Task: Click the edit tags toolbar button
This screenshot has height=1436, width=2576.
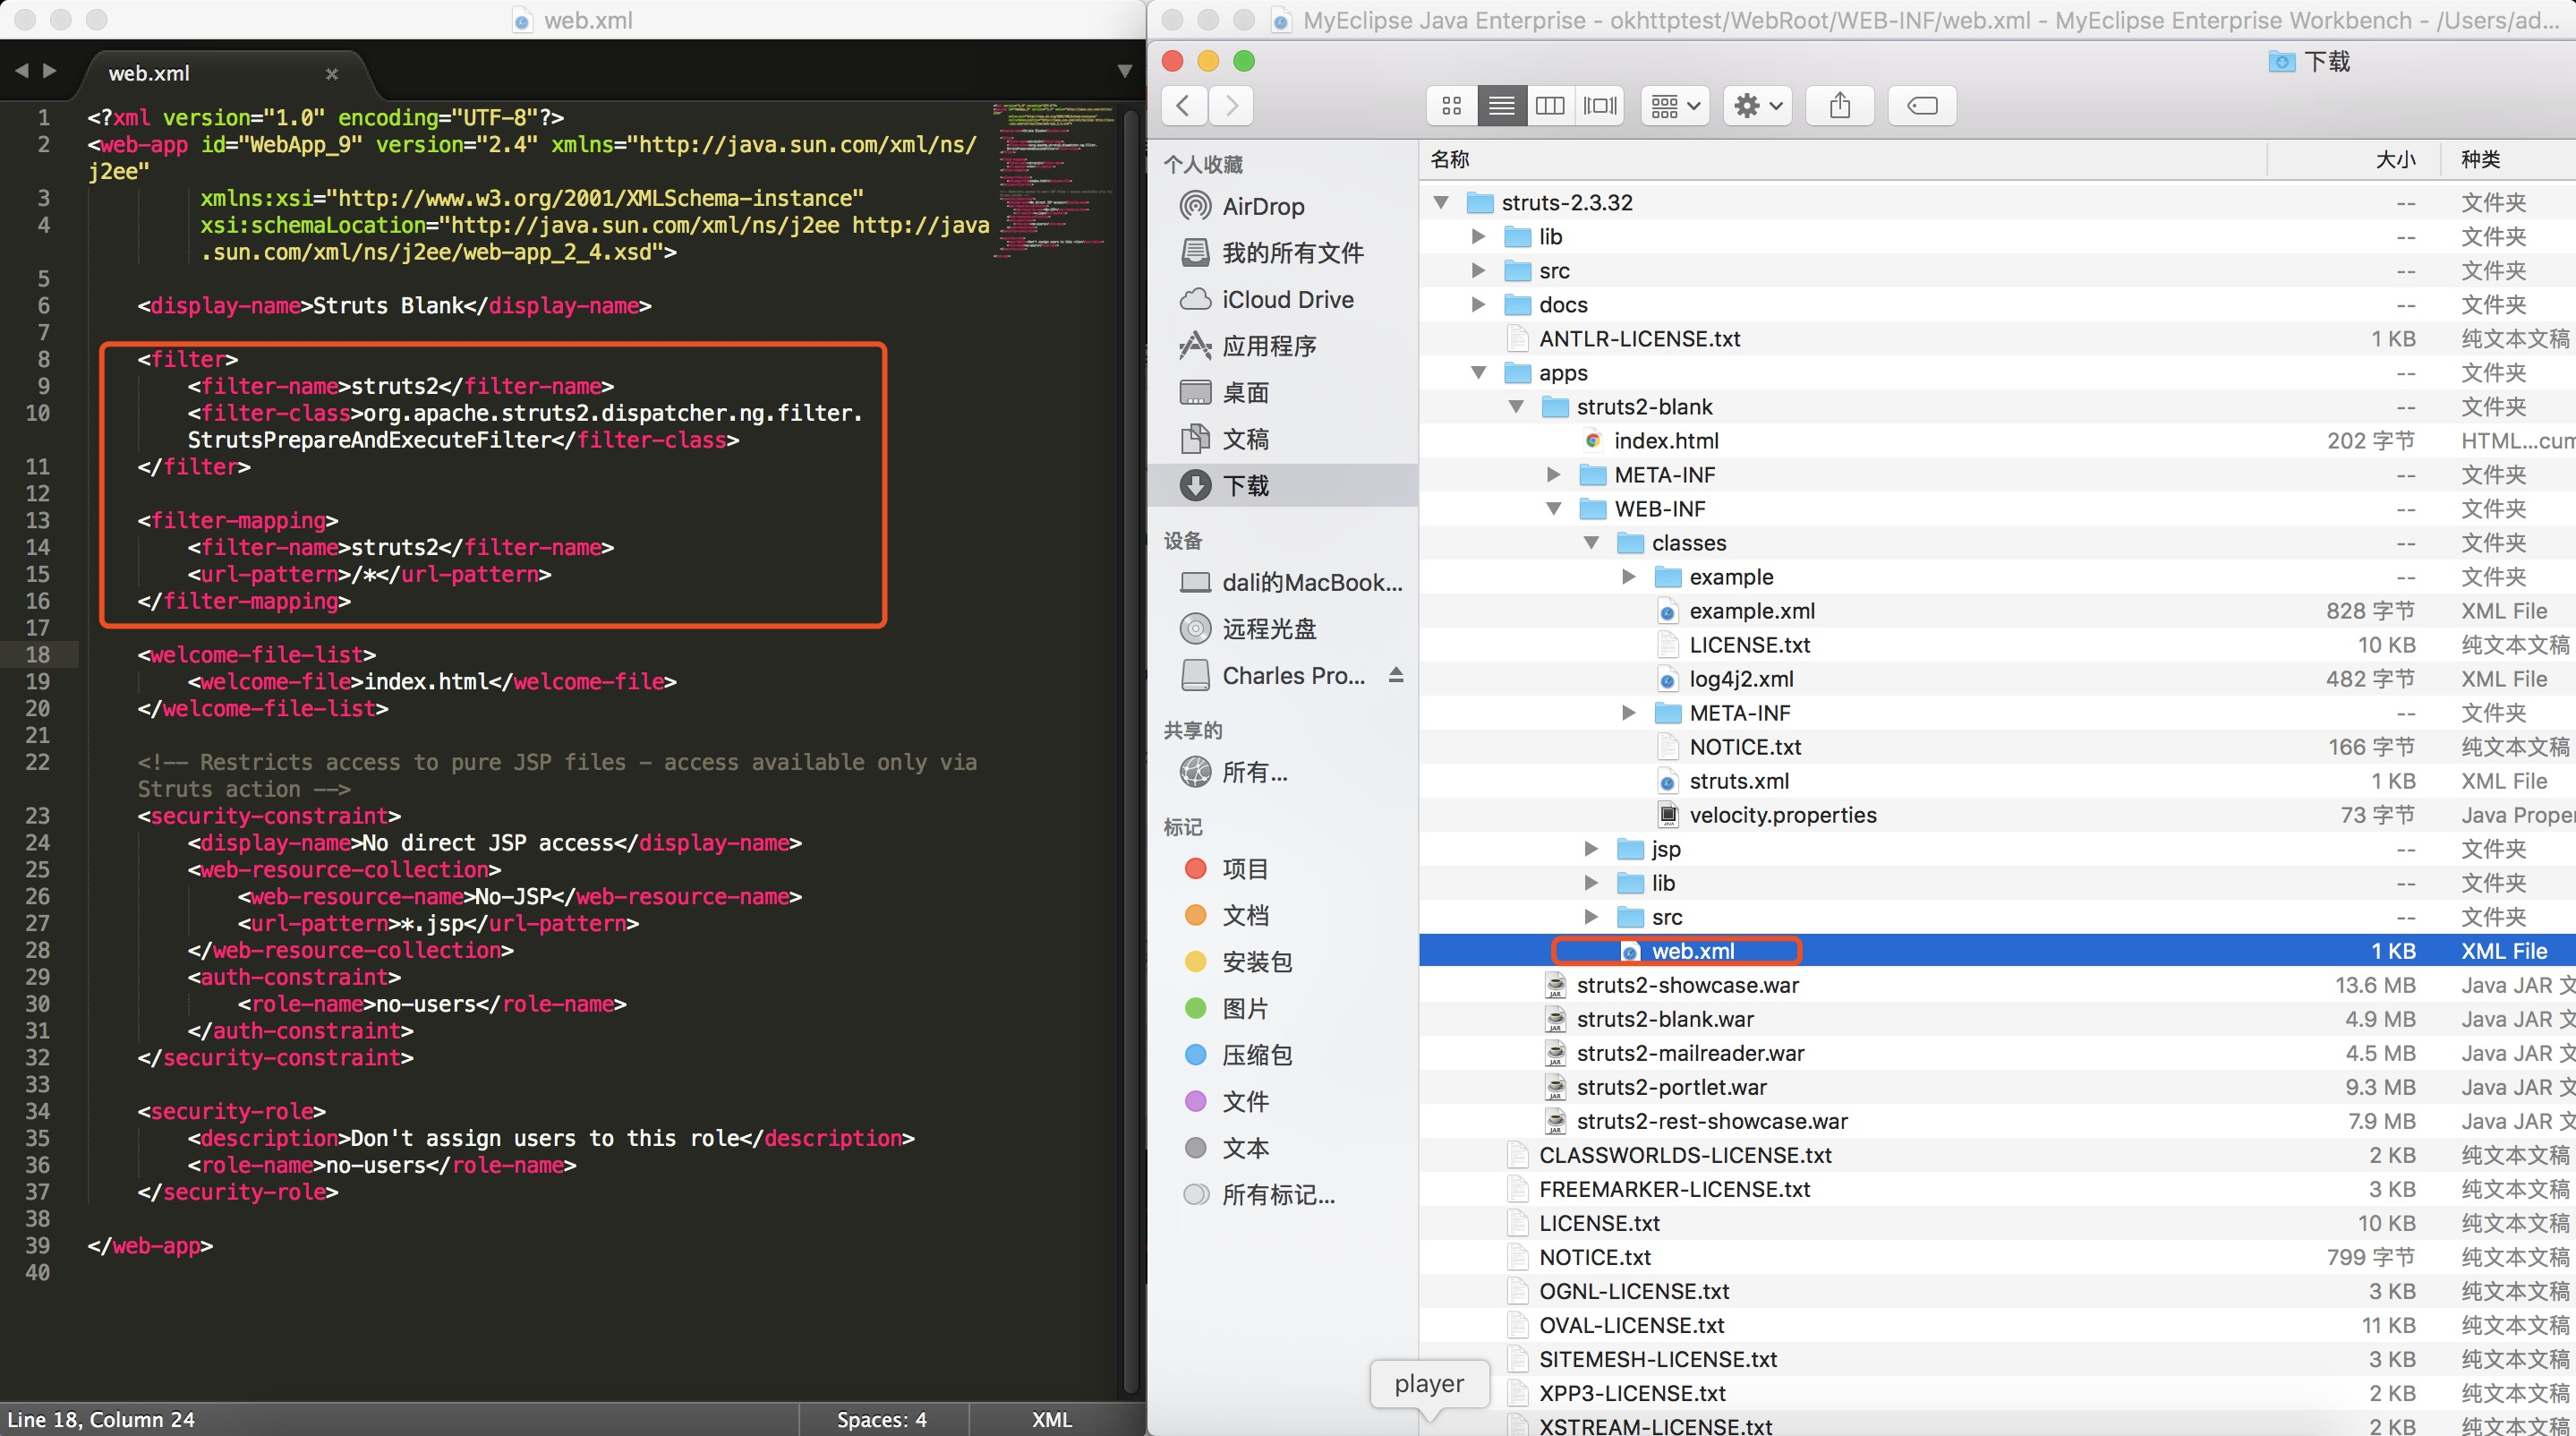Action: pyautogui.click(x=1922, y=105)
